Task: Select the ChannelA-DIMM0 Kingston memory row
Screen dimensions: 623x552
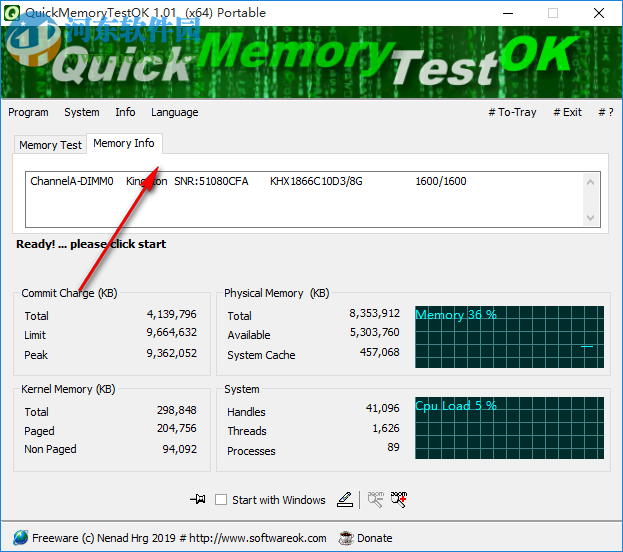Action: (x=304, y=181)
